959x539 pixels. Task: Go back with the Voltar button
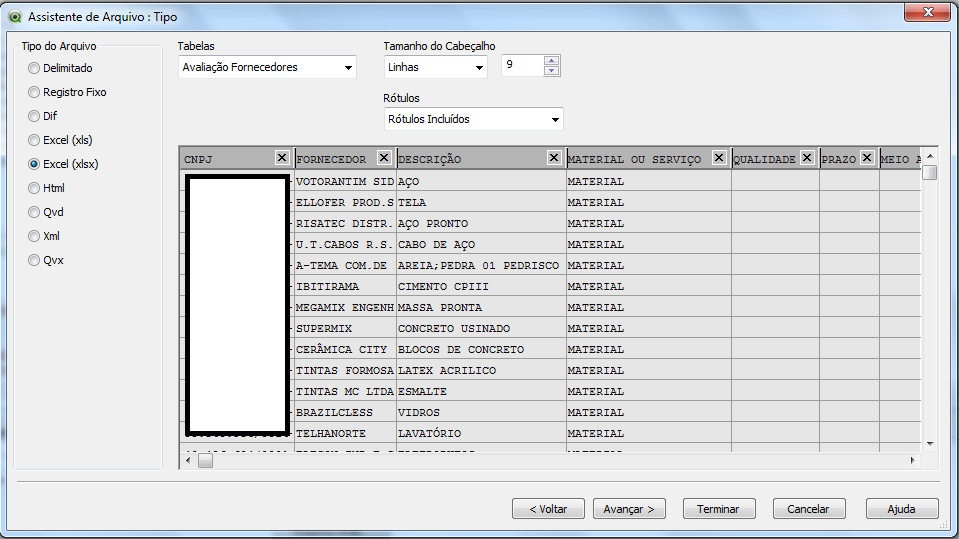click(x=549, y=509)
